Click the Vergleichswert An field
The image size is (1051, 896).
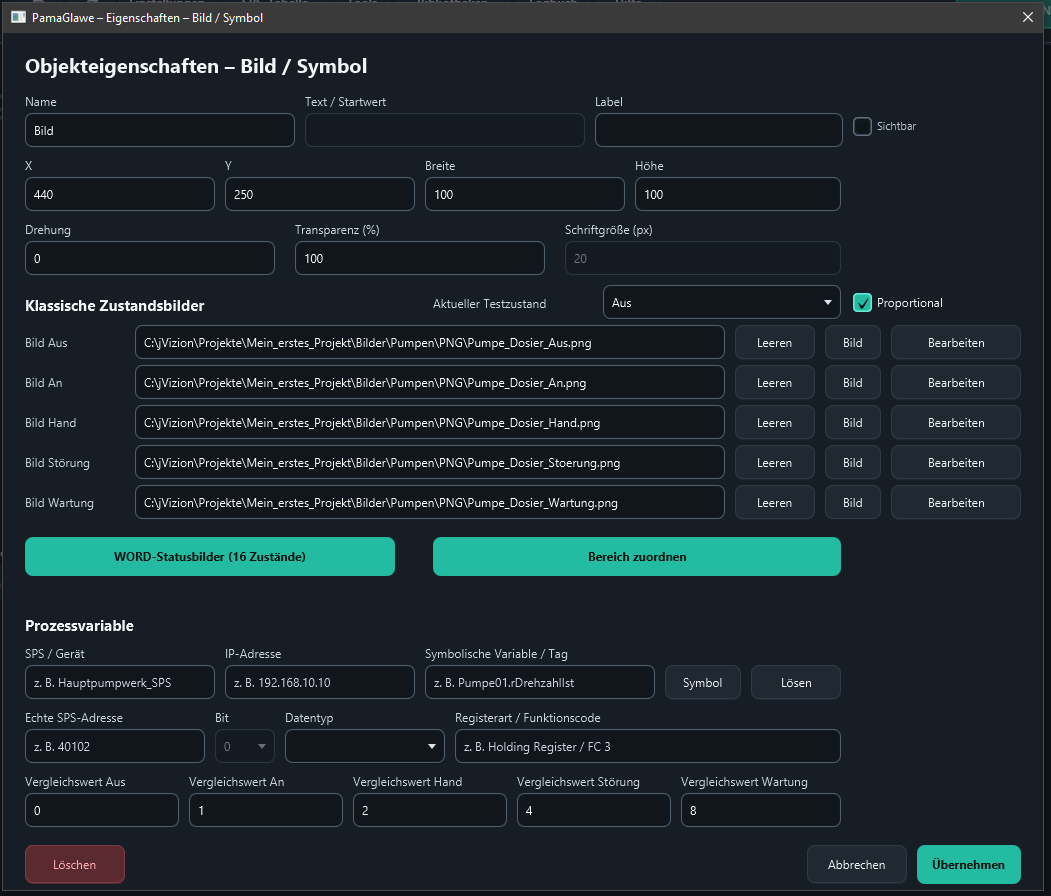tap(265, 810)
